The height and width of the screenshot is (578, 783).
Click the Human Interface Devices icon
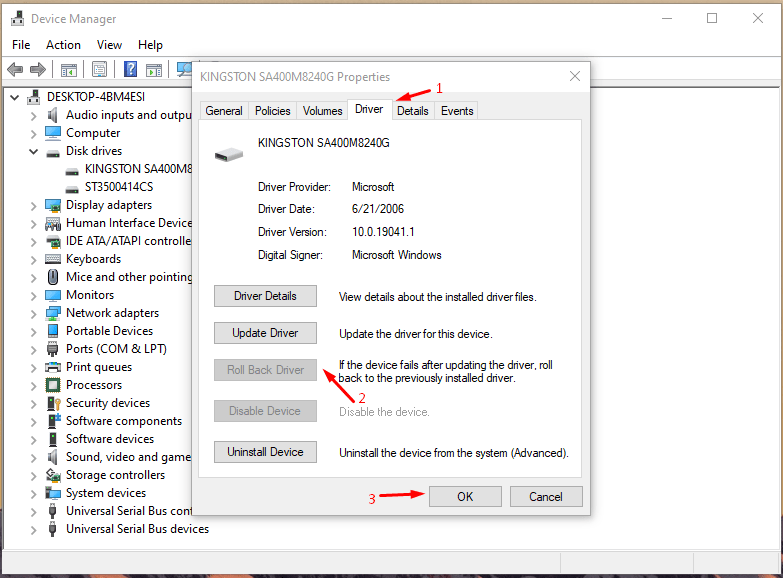coord(53,223)
